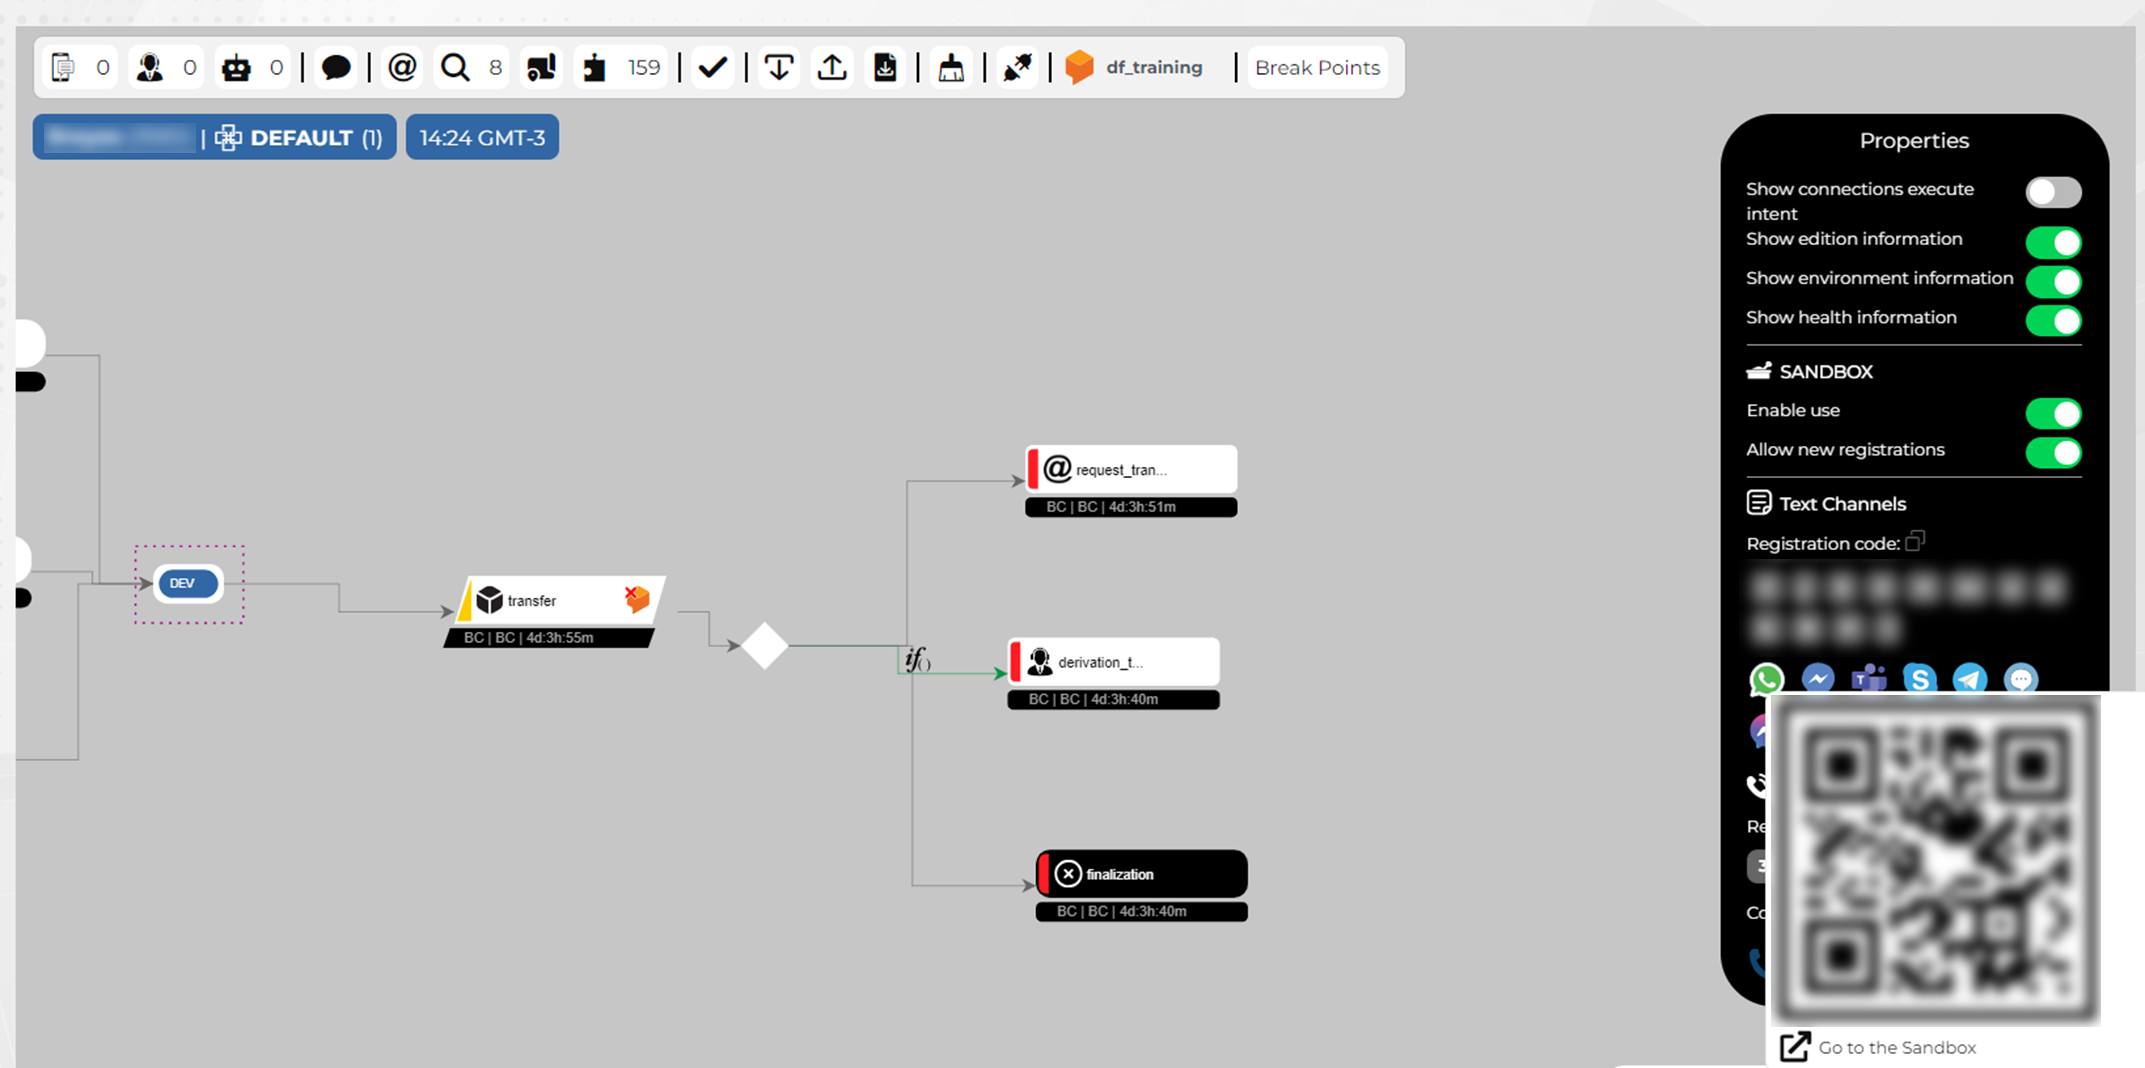Screen dimensions: 2145x1068
Task: Open the speech bubble chat icon
Action: pos(336,68)
